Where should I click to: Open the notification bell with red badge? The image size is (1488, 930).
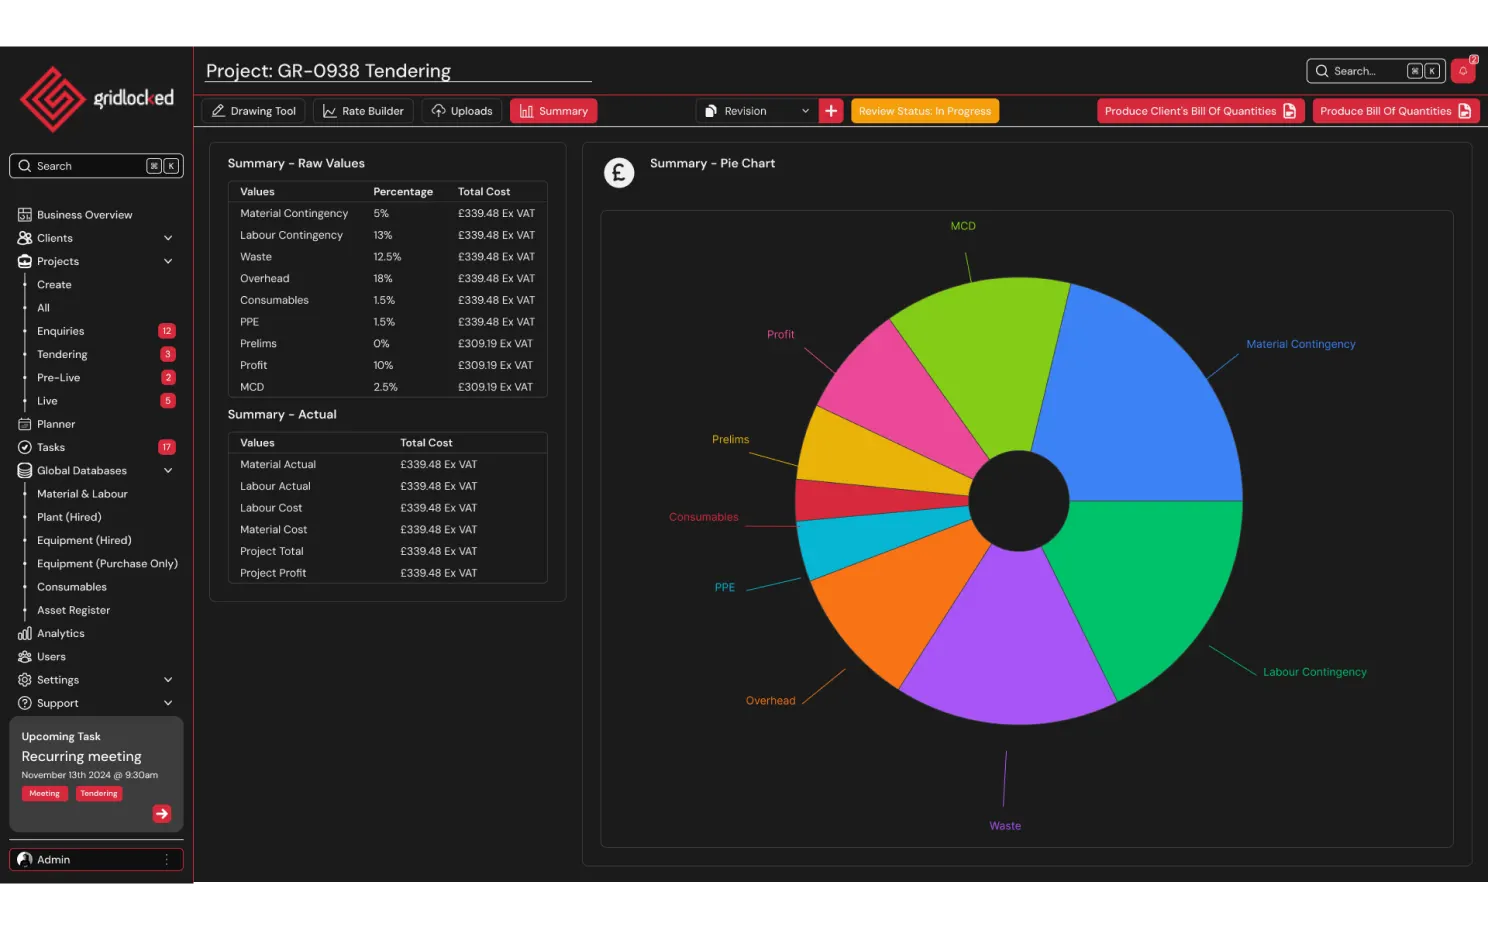click(1463, 70)
